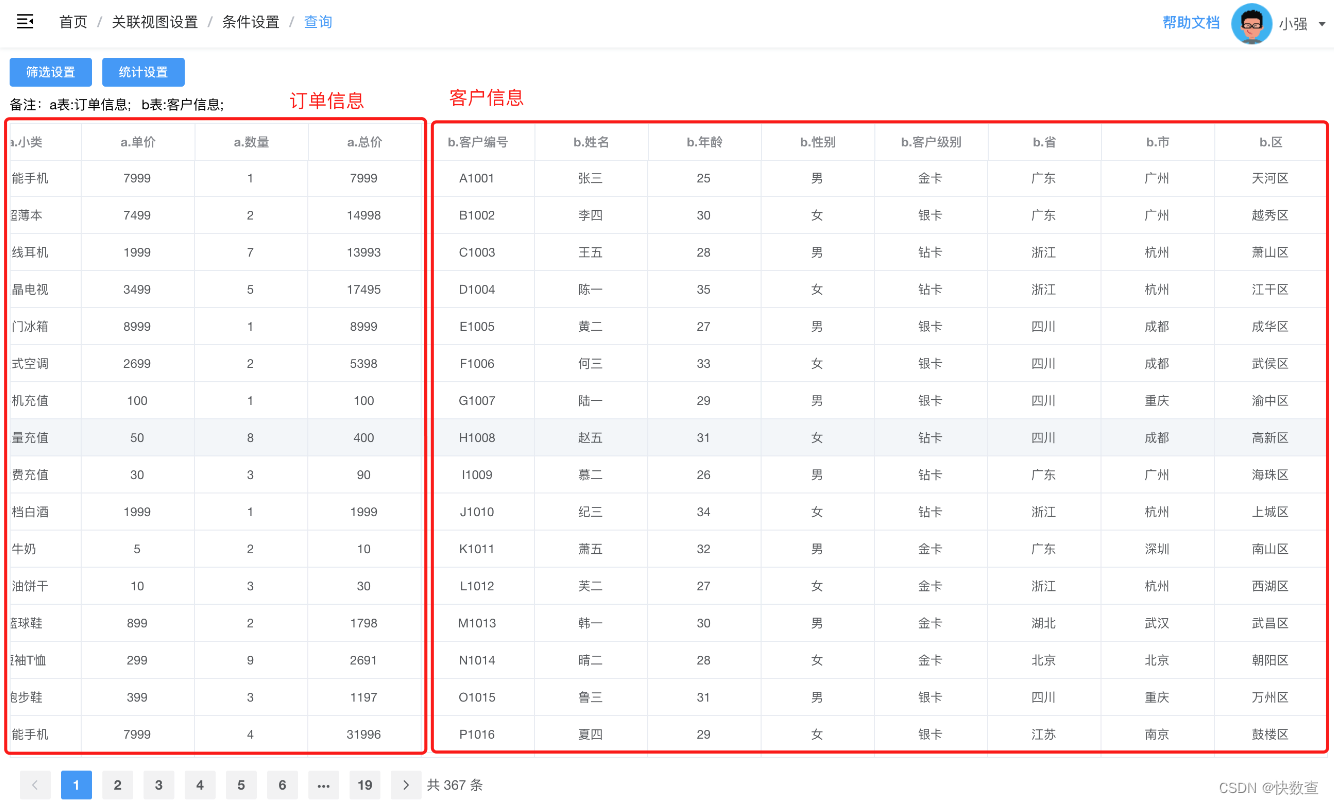Select the district cell 天河区

(x=1270, y=178)
